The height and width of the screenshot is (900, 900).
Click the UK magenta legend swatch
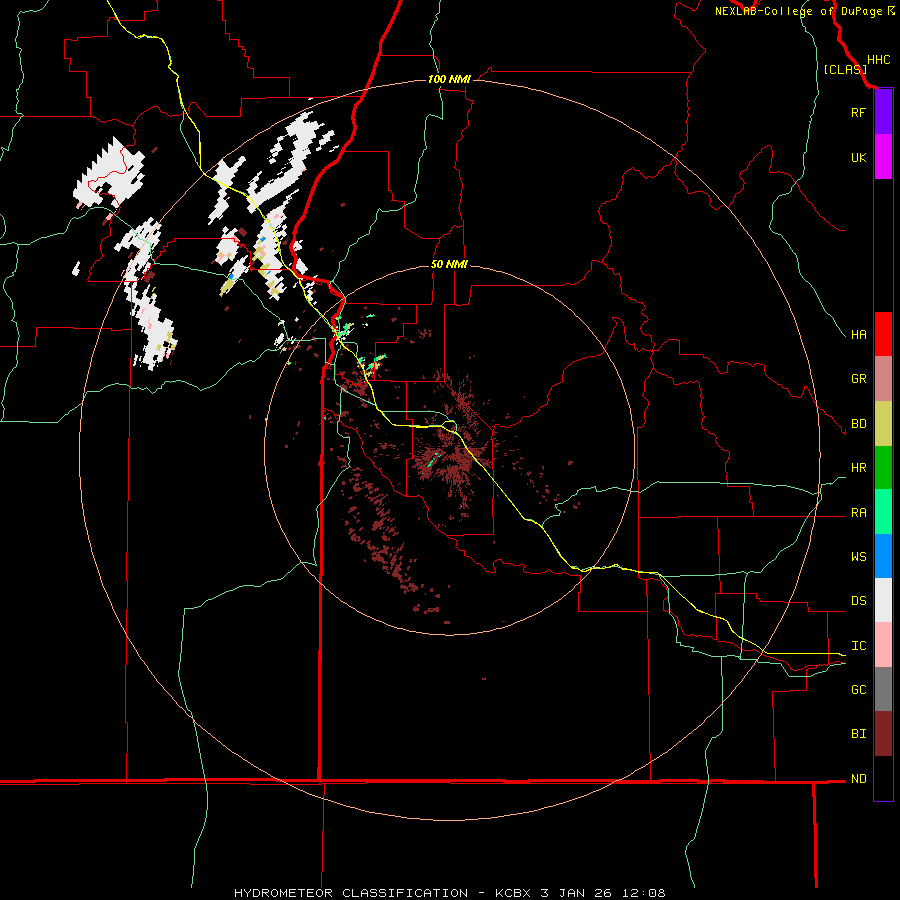click(x=883, y=157)
